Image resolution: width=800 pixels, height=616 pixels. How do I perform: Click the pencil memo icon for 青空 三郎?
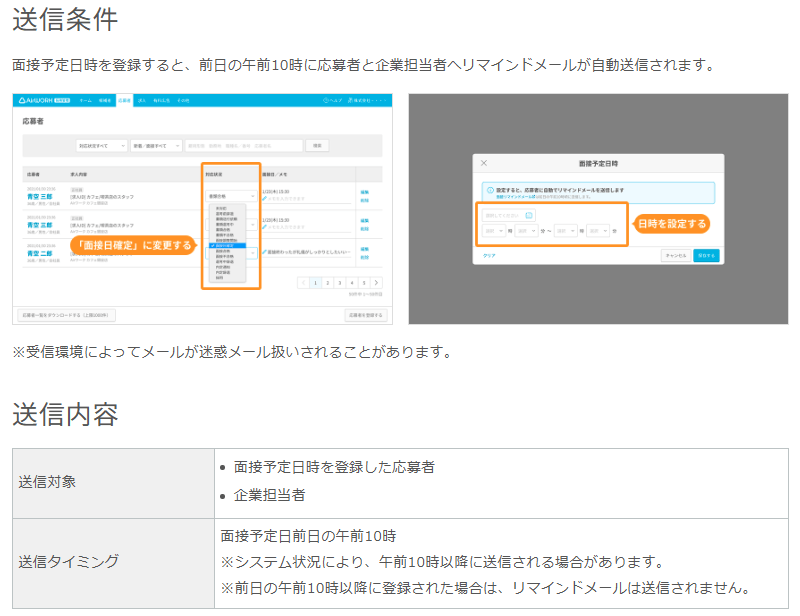(264, 199)
